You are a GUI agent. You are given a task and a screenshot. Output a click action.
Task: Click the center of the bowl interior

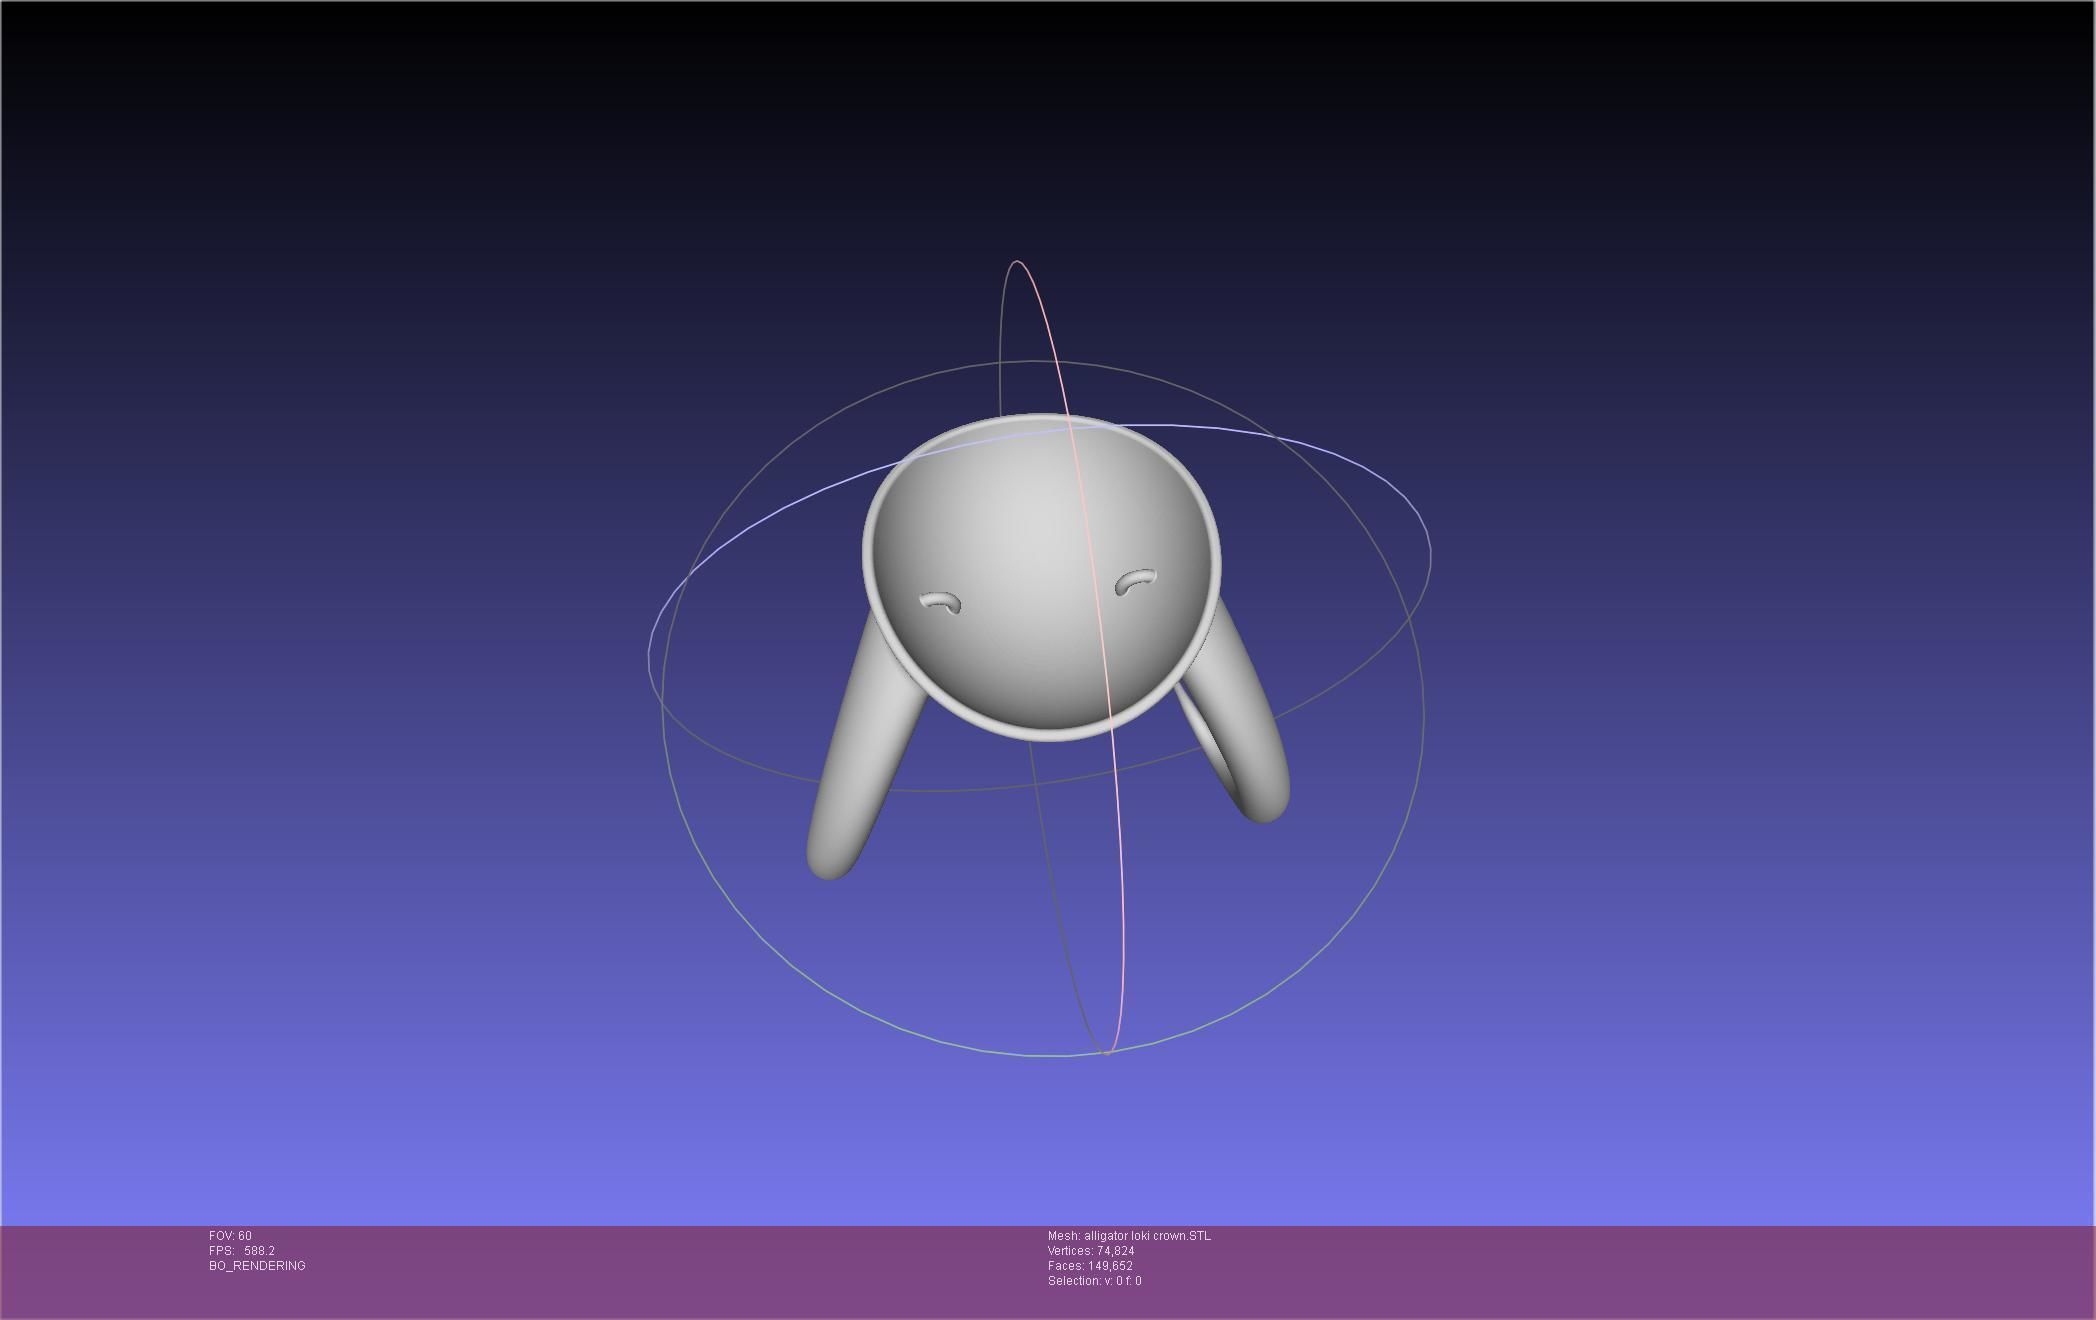pos(1040,570)
